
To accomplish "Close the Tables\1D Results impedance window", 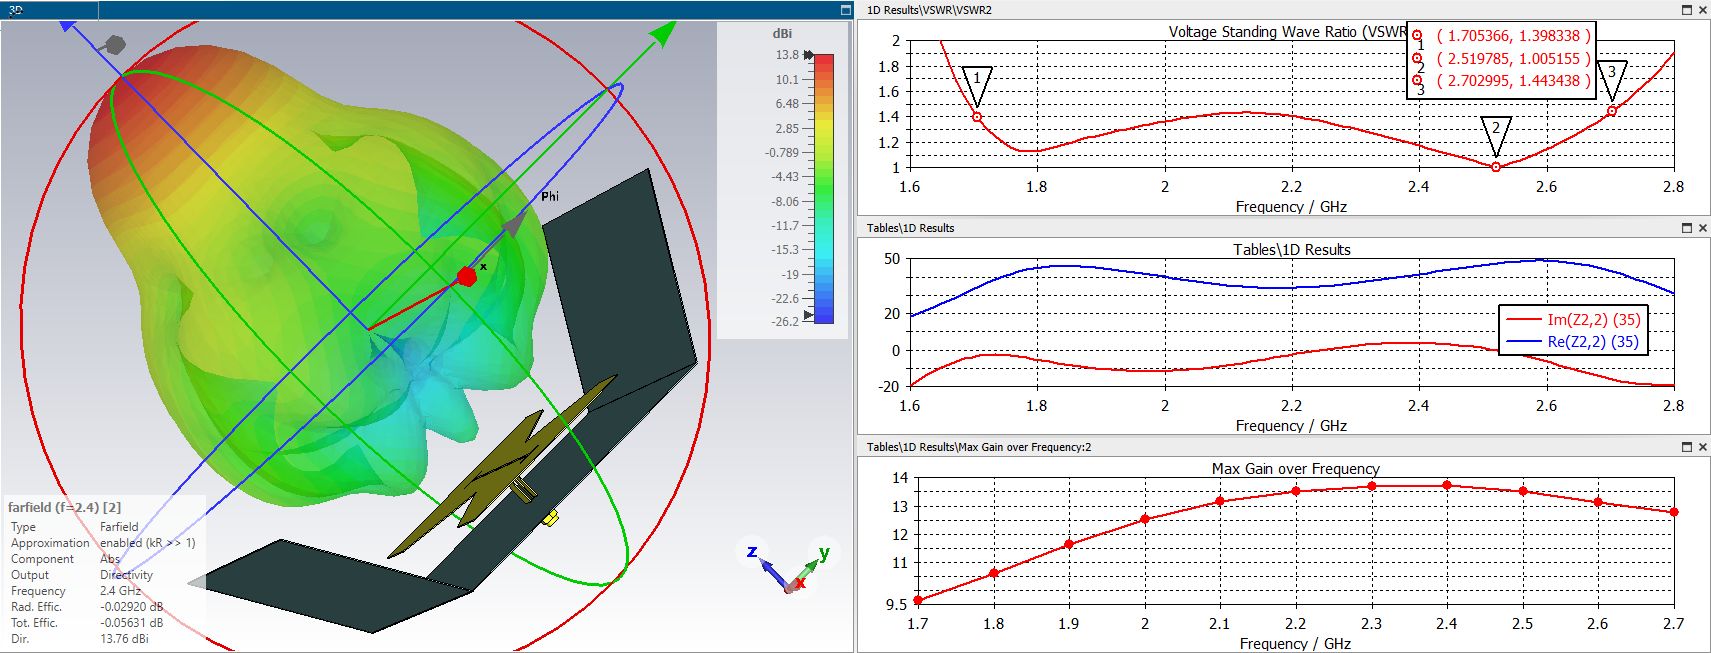I will pos(1703,228).
